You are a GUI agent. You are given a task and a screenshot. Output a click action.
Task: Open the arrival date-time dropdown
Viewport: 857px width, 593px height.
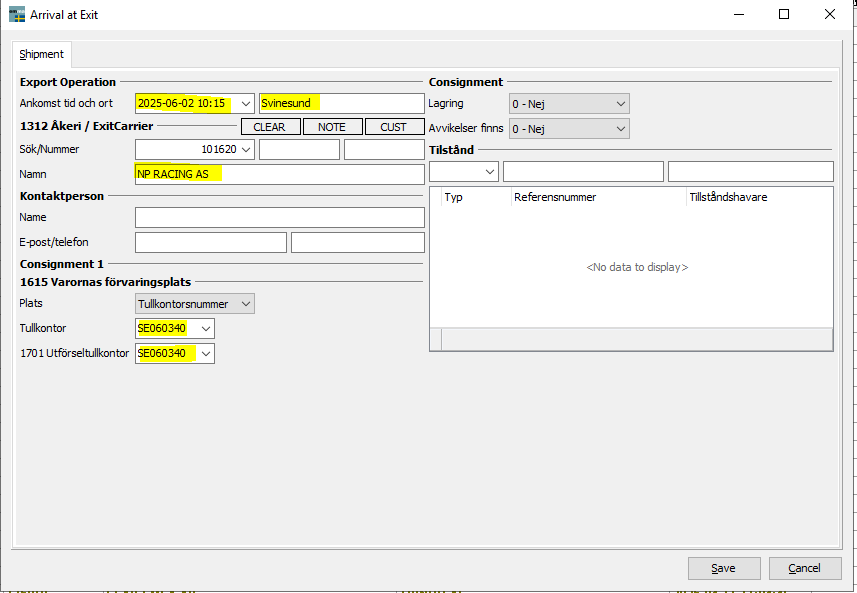tap(246, 104)
